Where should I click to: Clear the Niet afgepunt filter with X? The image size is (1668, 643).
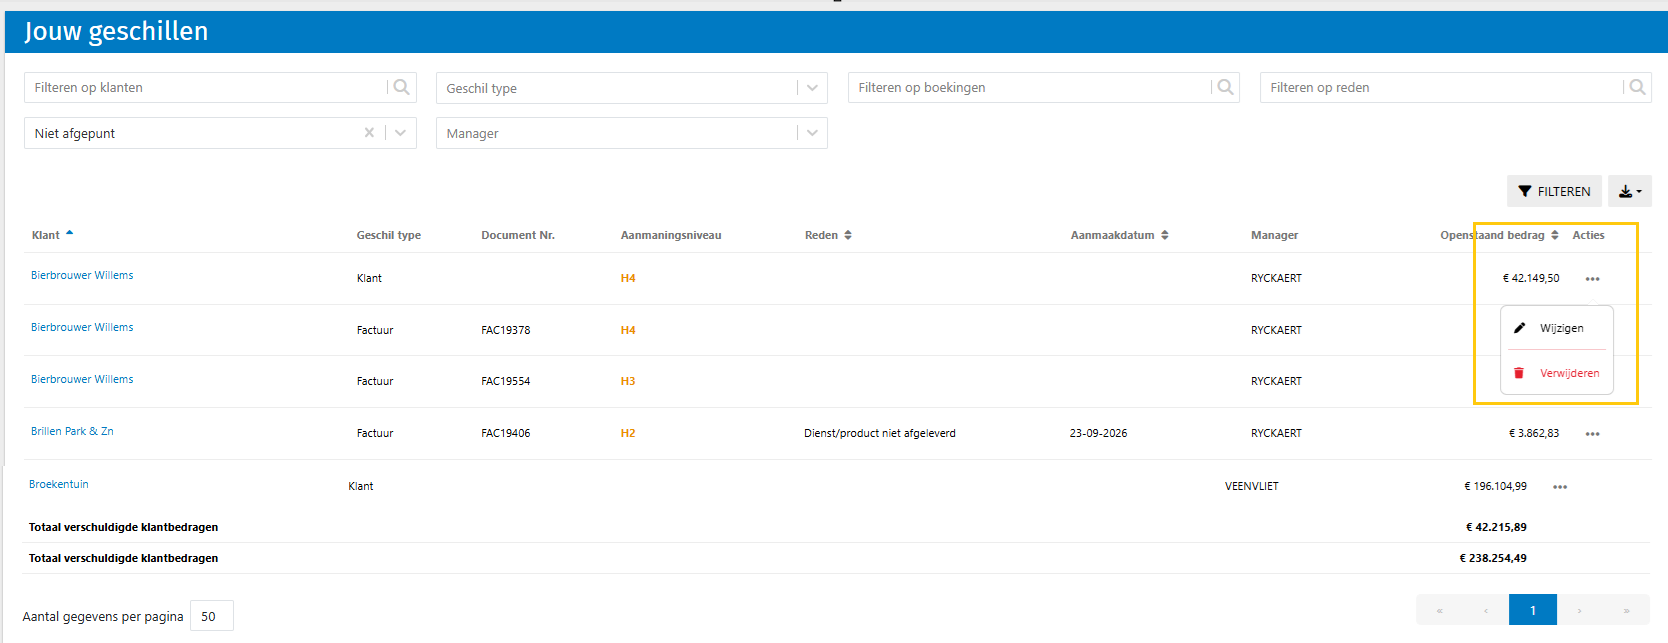369,132
